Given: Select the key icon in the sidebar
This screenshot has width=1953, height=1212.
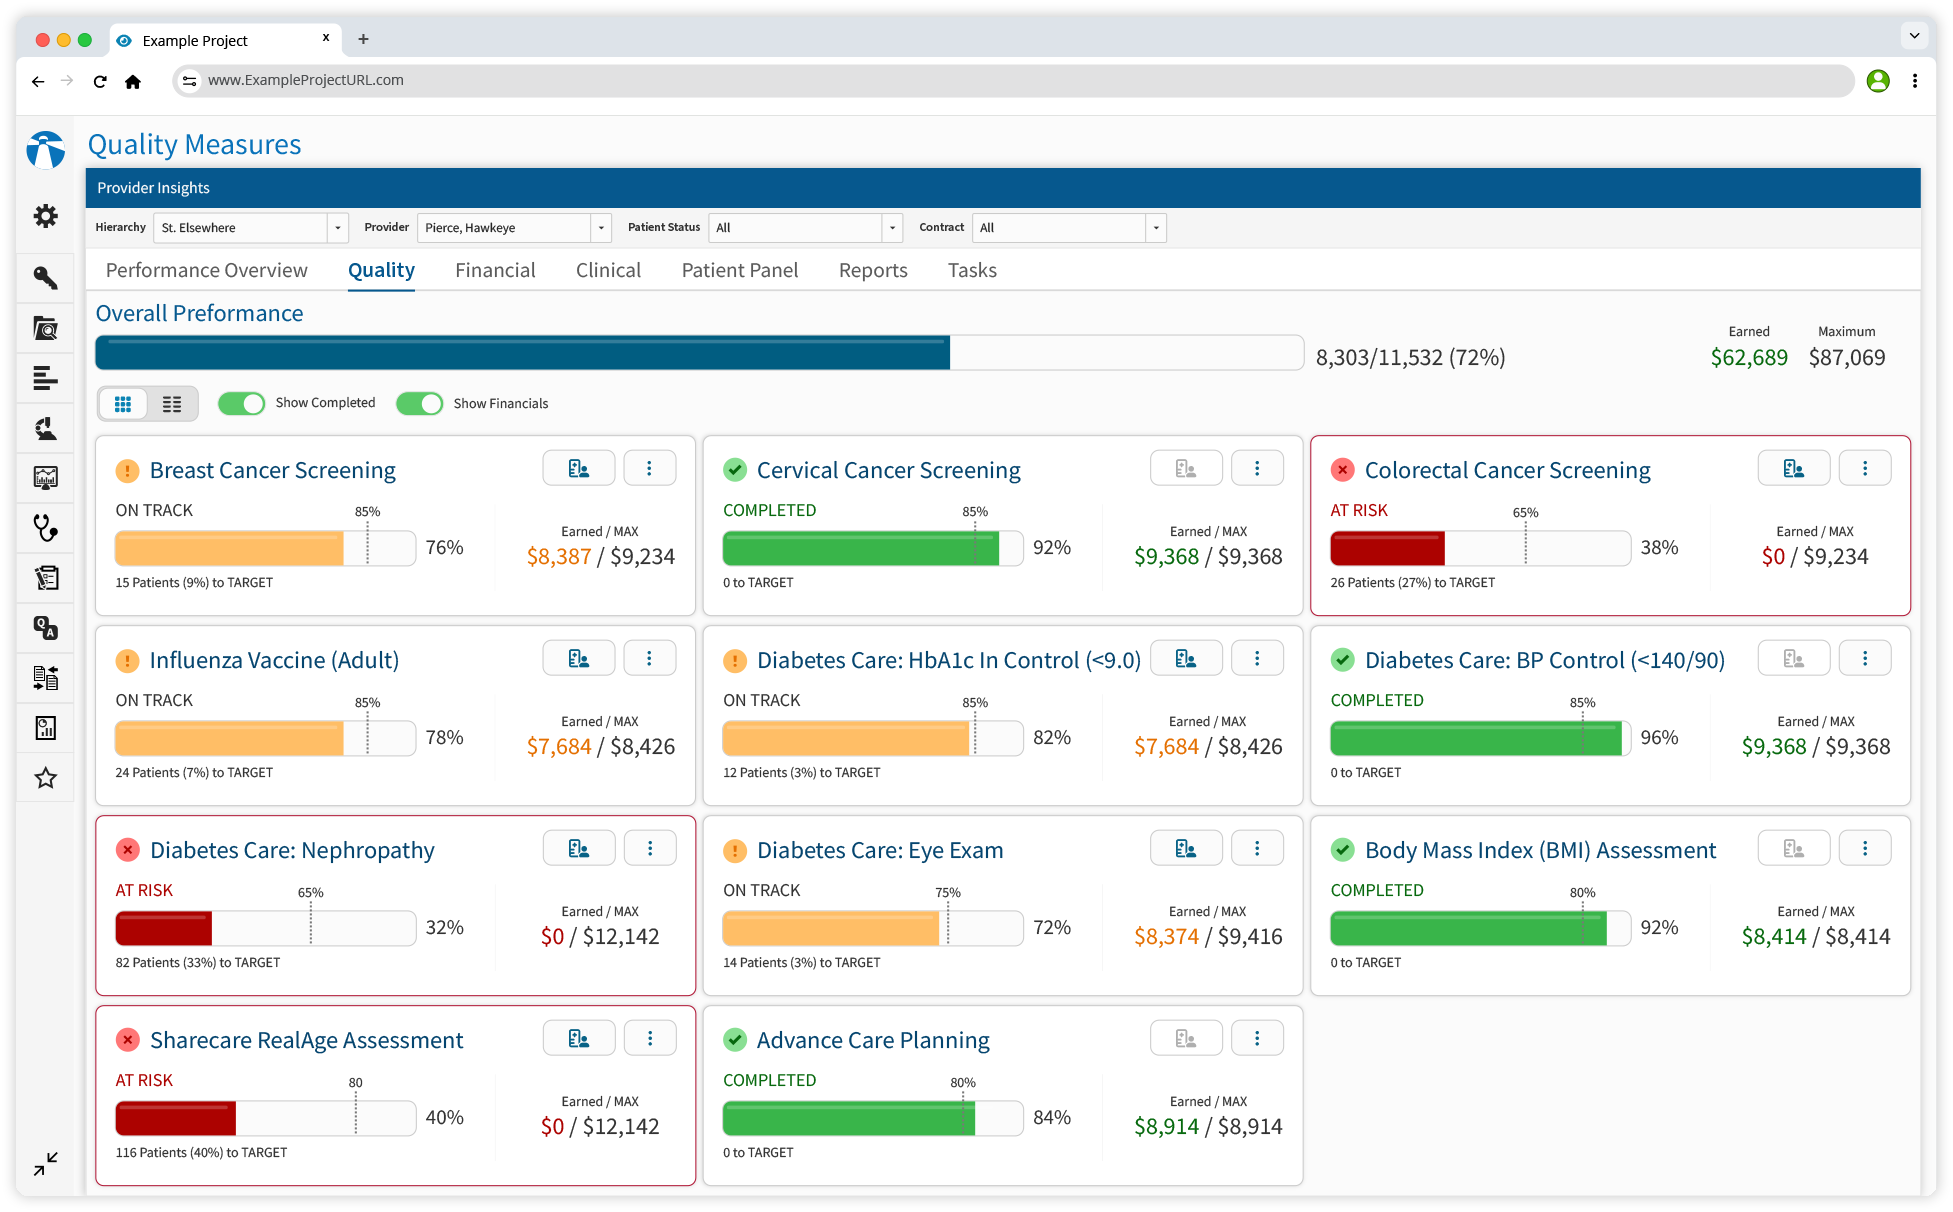Looking at the screenshot, I should pyautogui.click(x=46, y=277).
